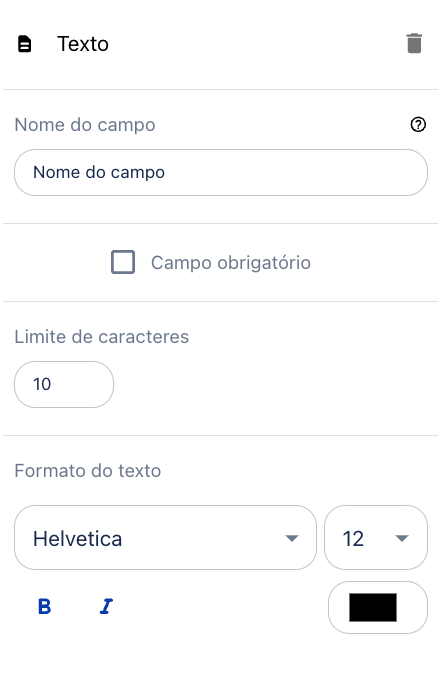Toggle bold text formatting
Viewport: 446px width, 680px height.
pos(45,606)
